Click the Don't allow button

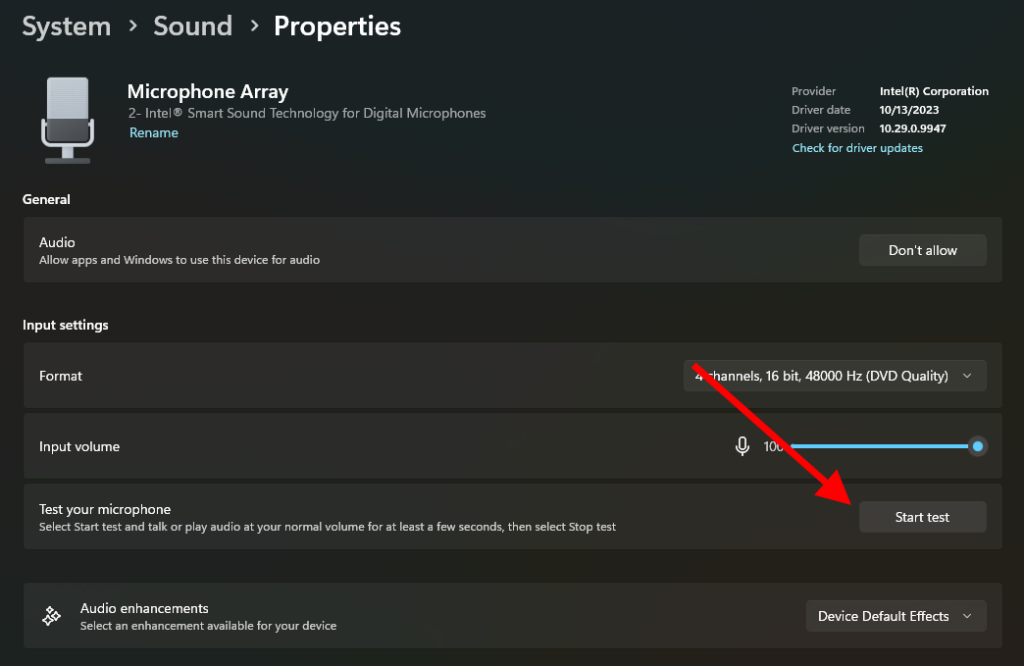click(x=922, y=250)
